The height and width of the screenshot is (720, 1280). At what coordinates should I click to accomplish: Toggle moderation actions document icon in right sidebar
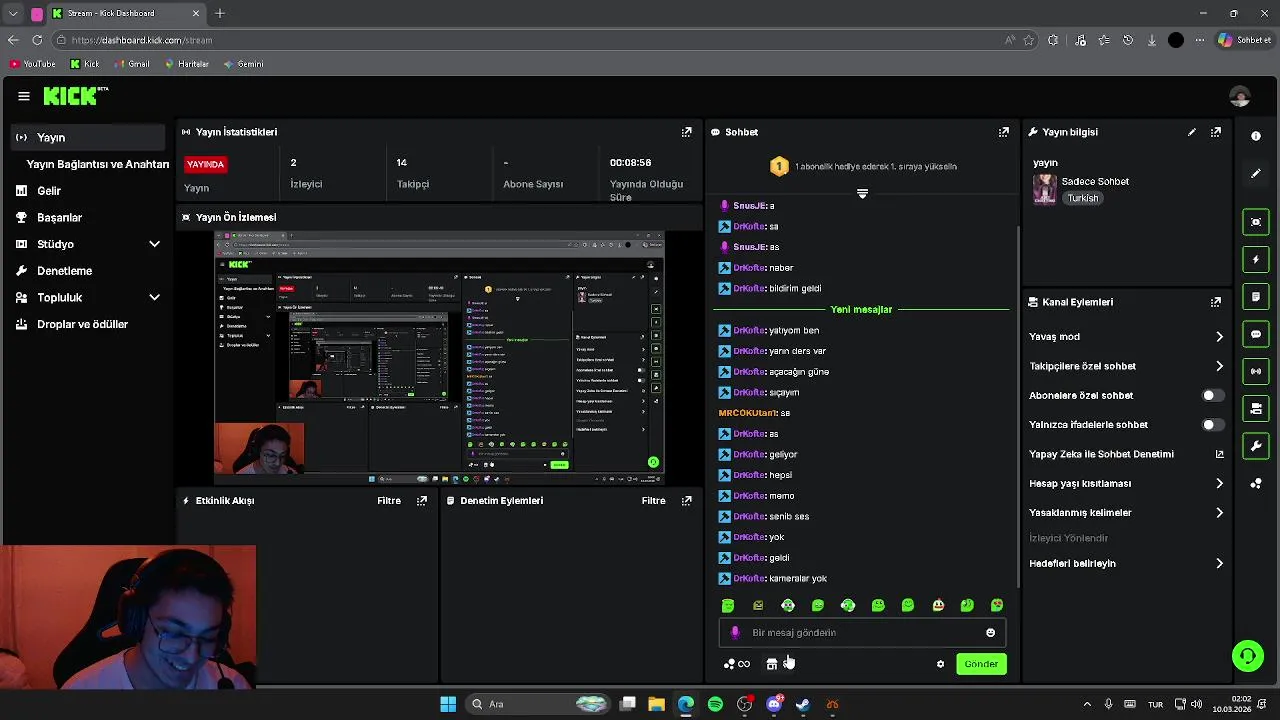tap(1256, 297)
